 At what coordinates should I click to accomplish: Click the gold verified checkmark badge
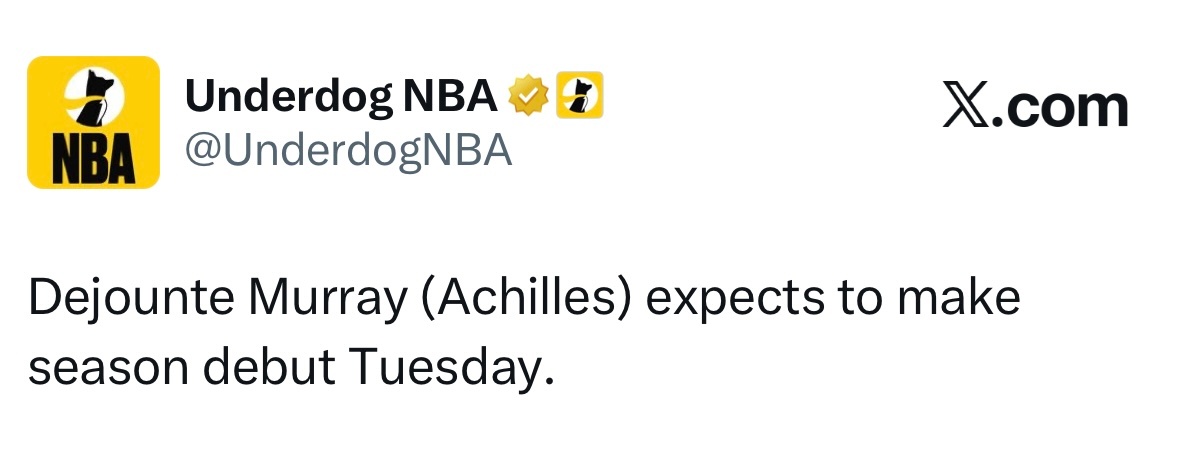529,96
